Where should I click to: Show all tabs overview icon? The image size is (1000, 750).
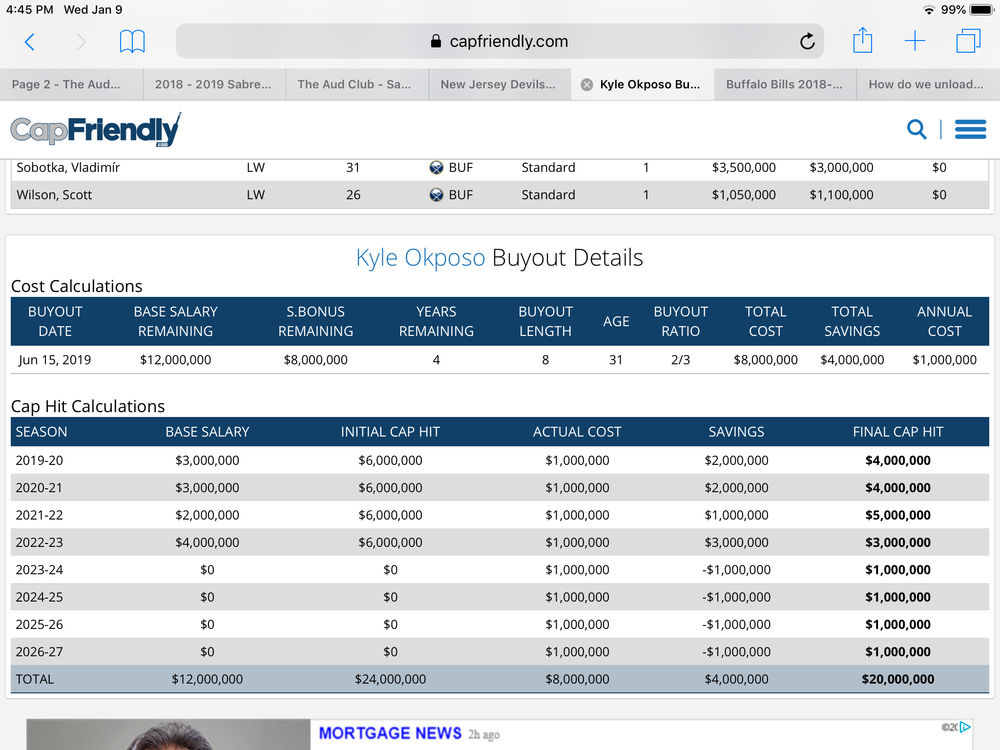coord(968,41)
